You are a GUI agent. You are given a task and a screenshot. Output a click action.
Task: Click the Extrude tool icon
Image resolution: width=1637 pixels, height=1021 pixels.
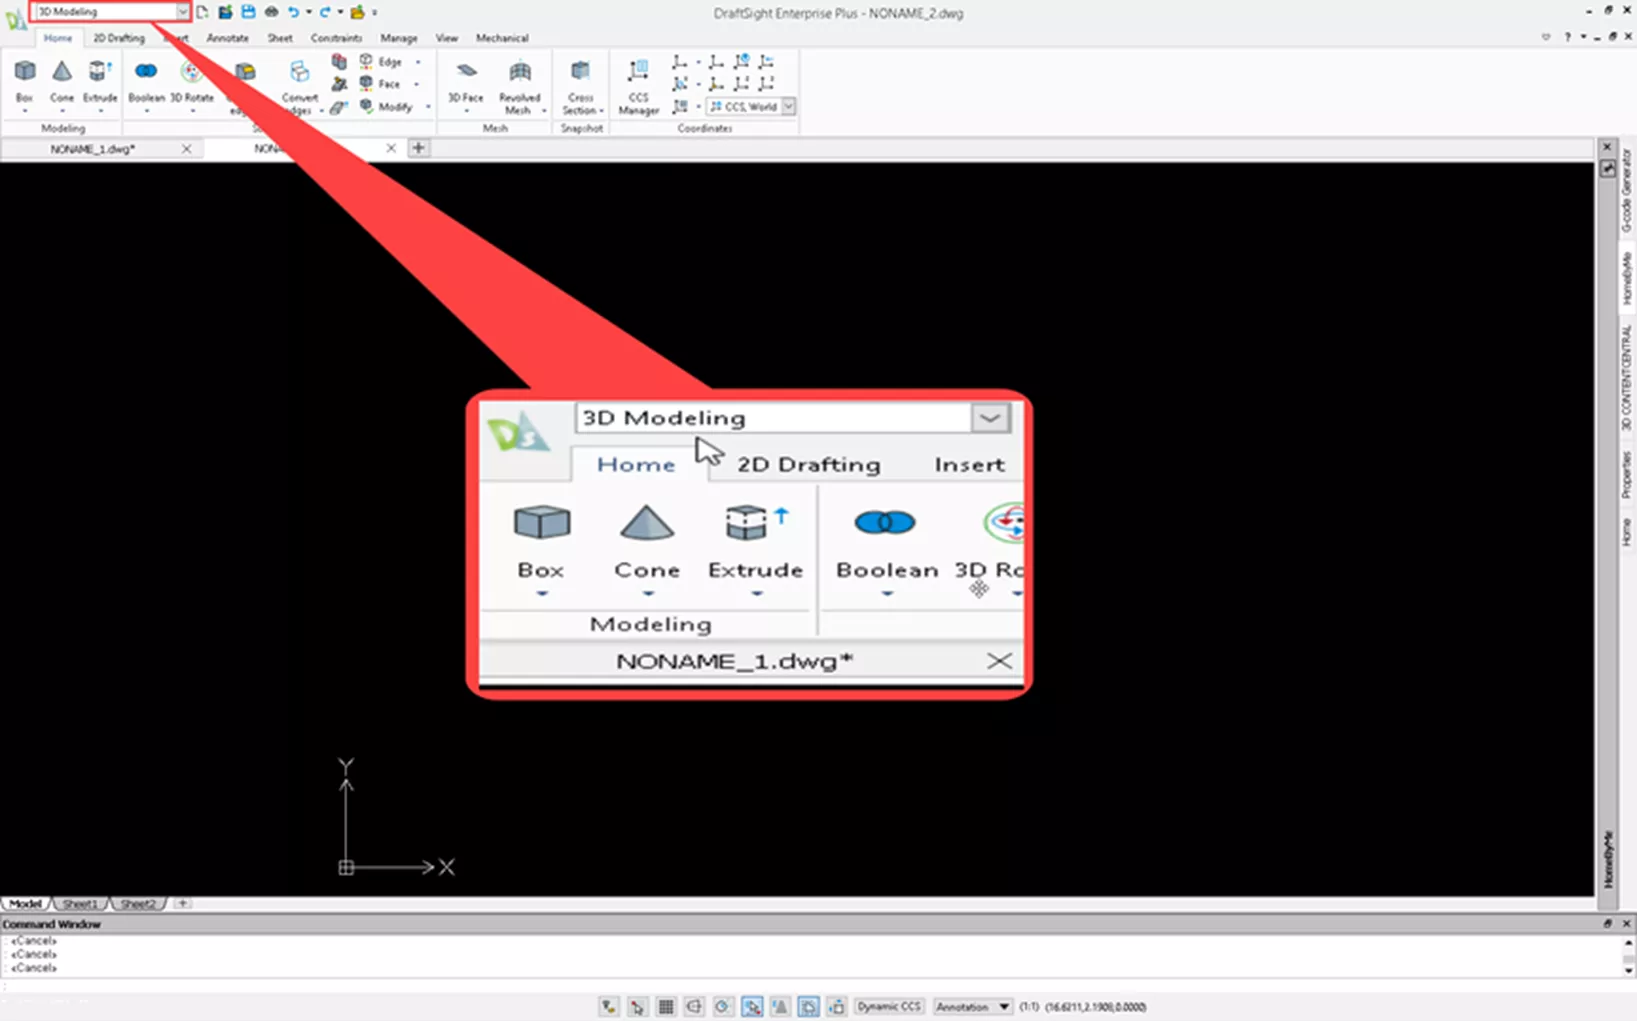click(99, 73)
